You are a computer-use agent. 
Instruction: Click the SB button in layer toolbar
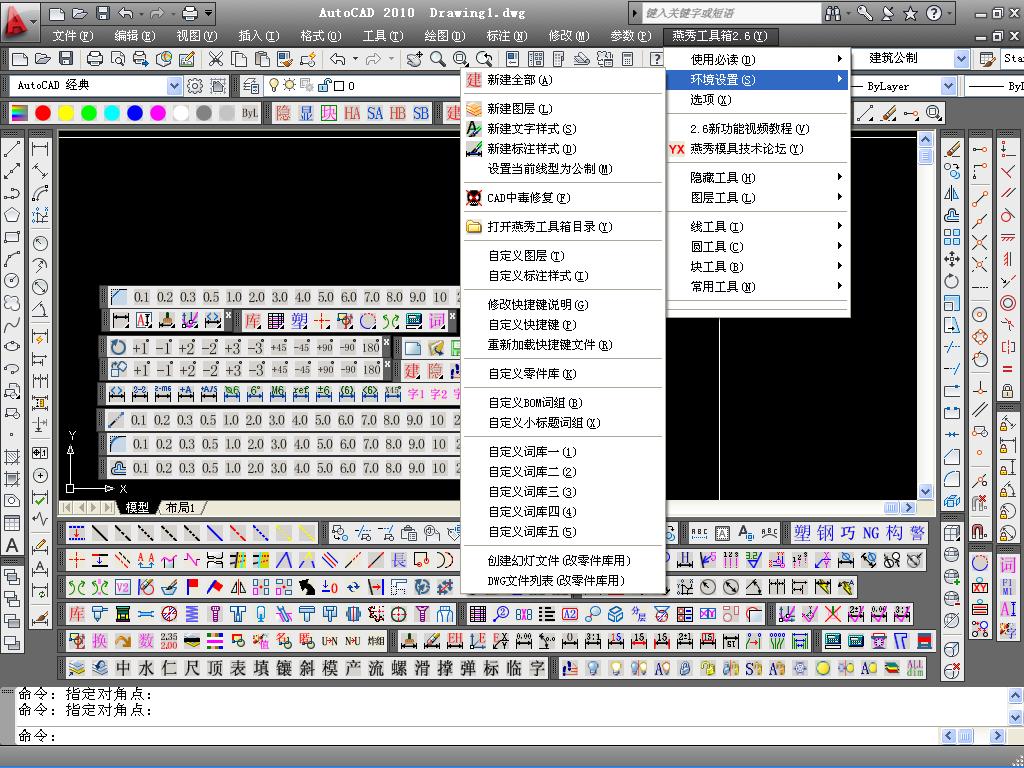click(421, 113)
